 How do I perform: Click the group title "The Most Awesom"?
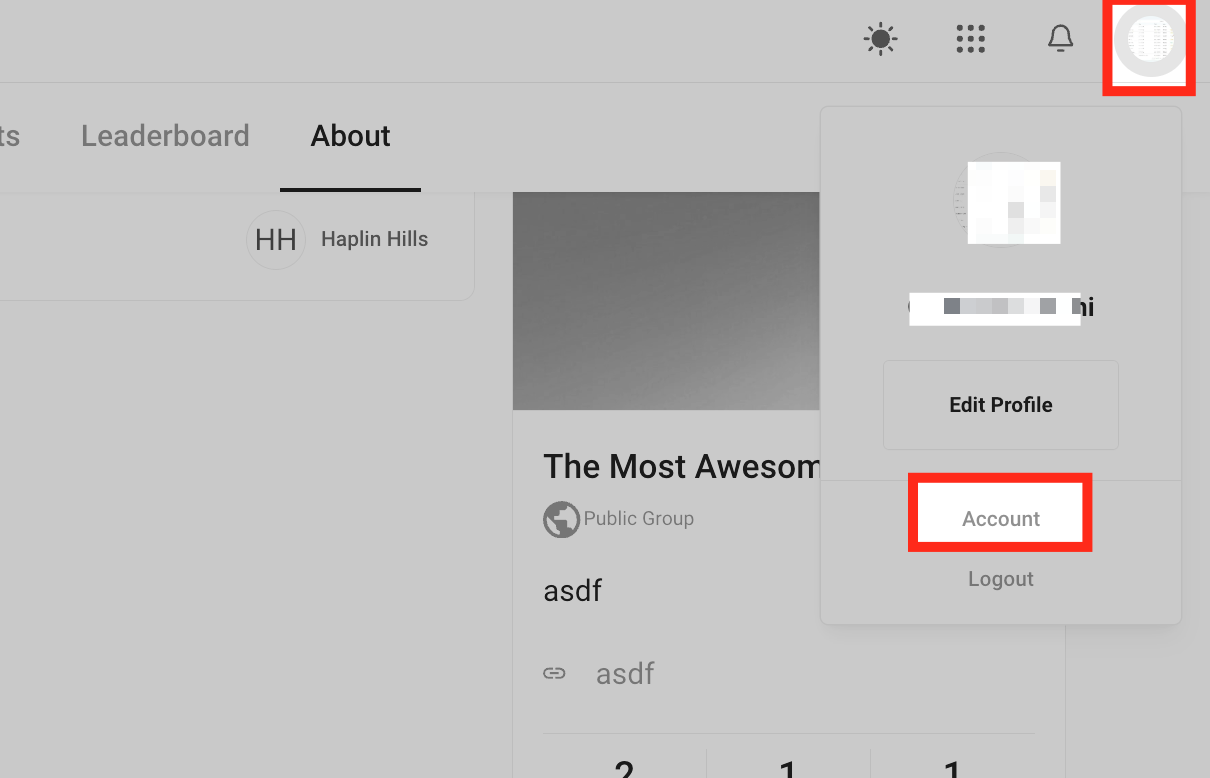tap(680, 466)
